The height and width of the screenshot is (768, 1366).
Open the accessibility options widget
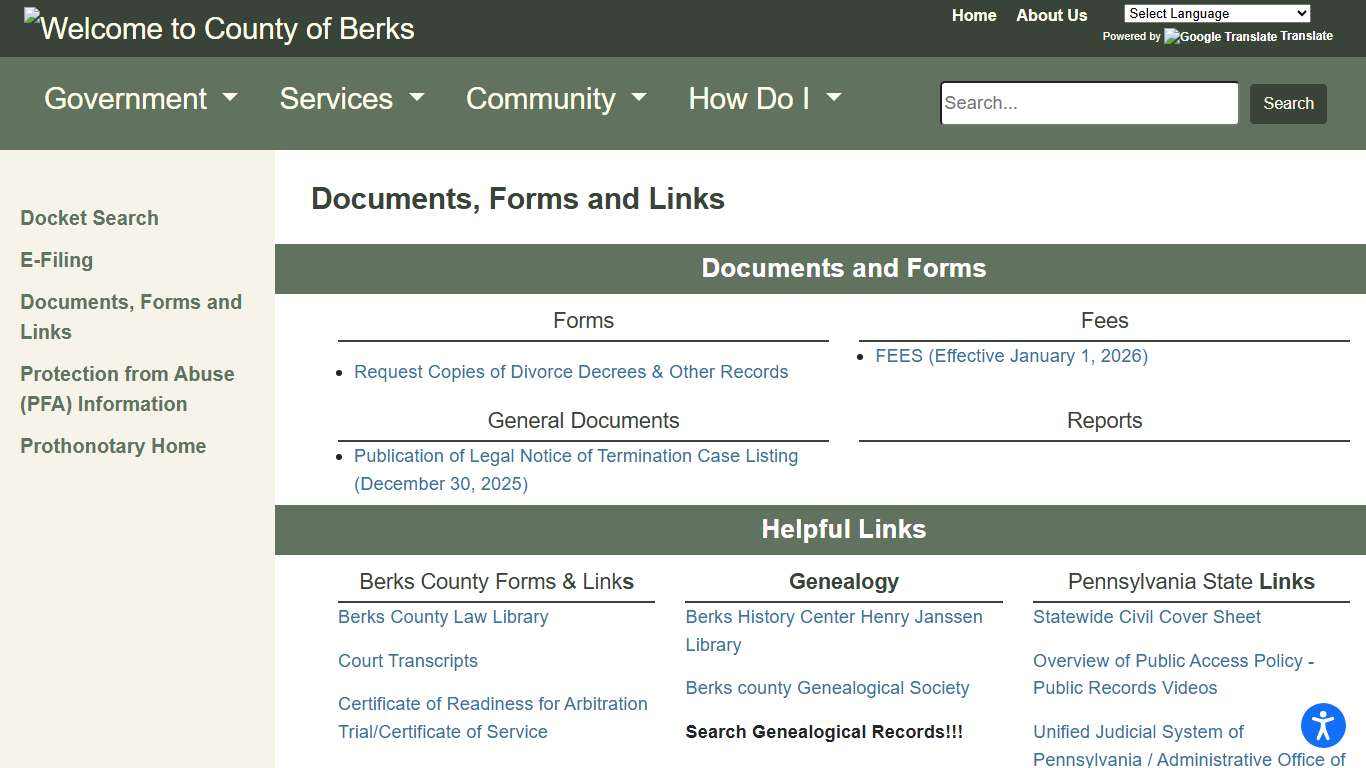(1323, 726)
